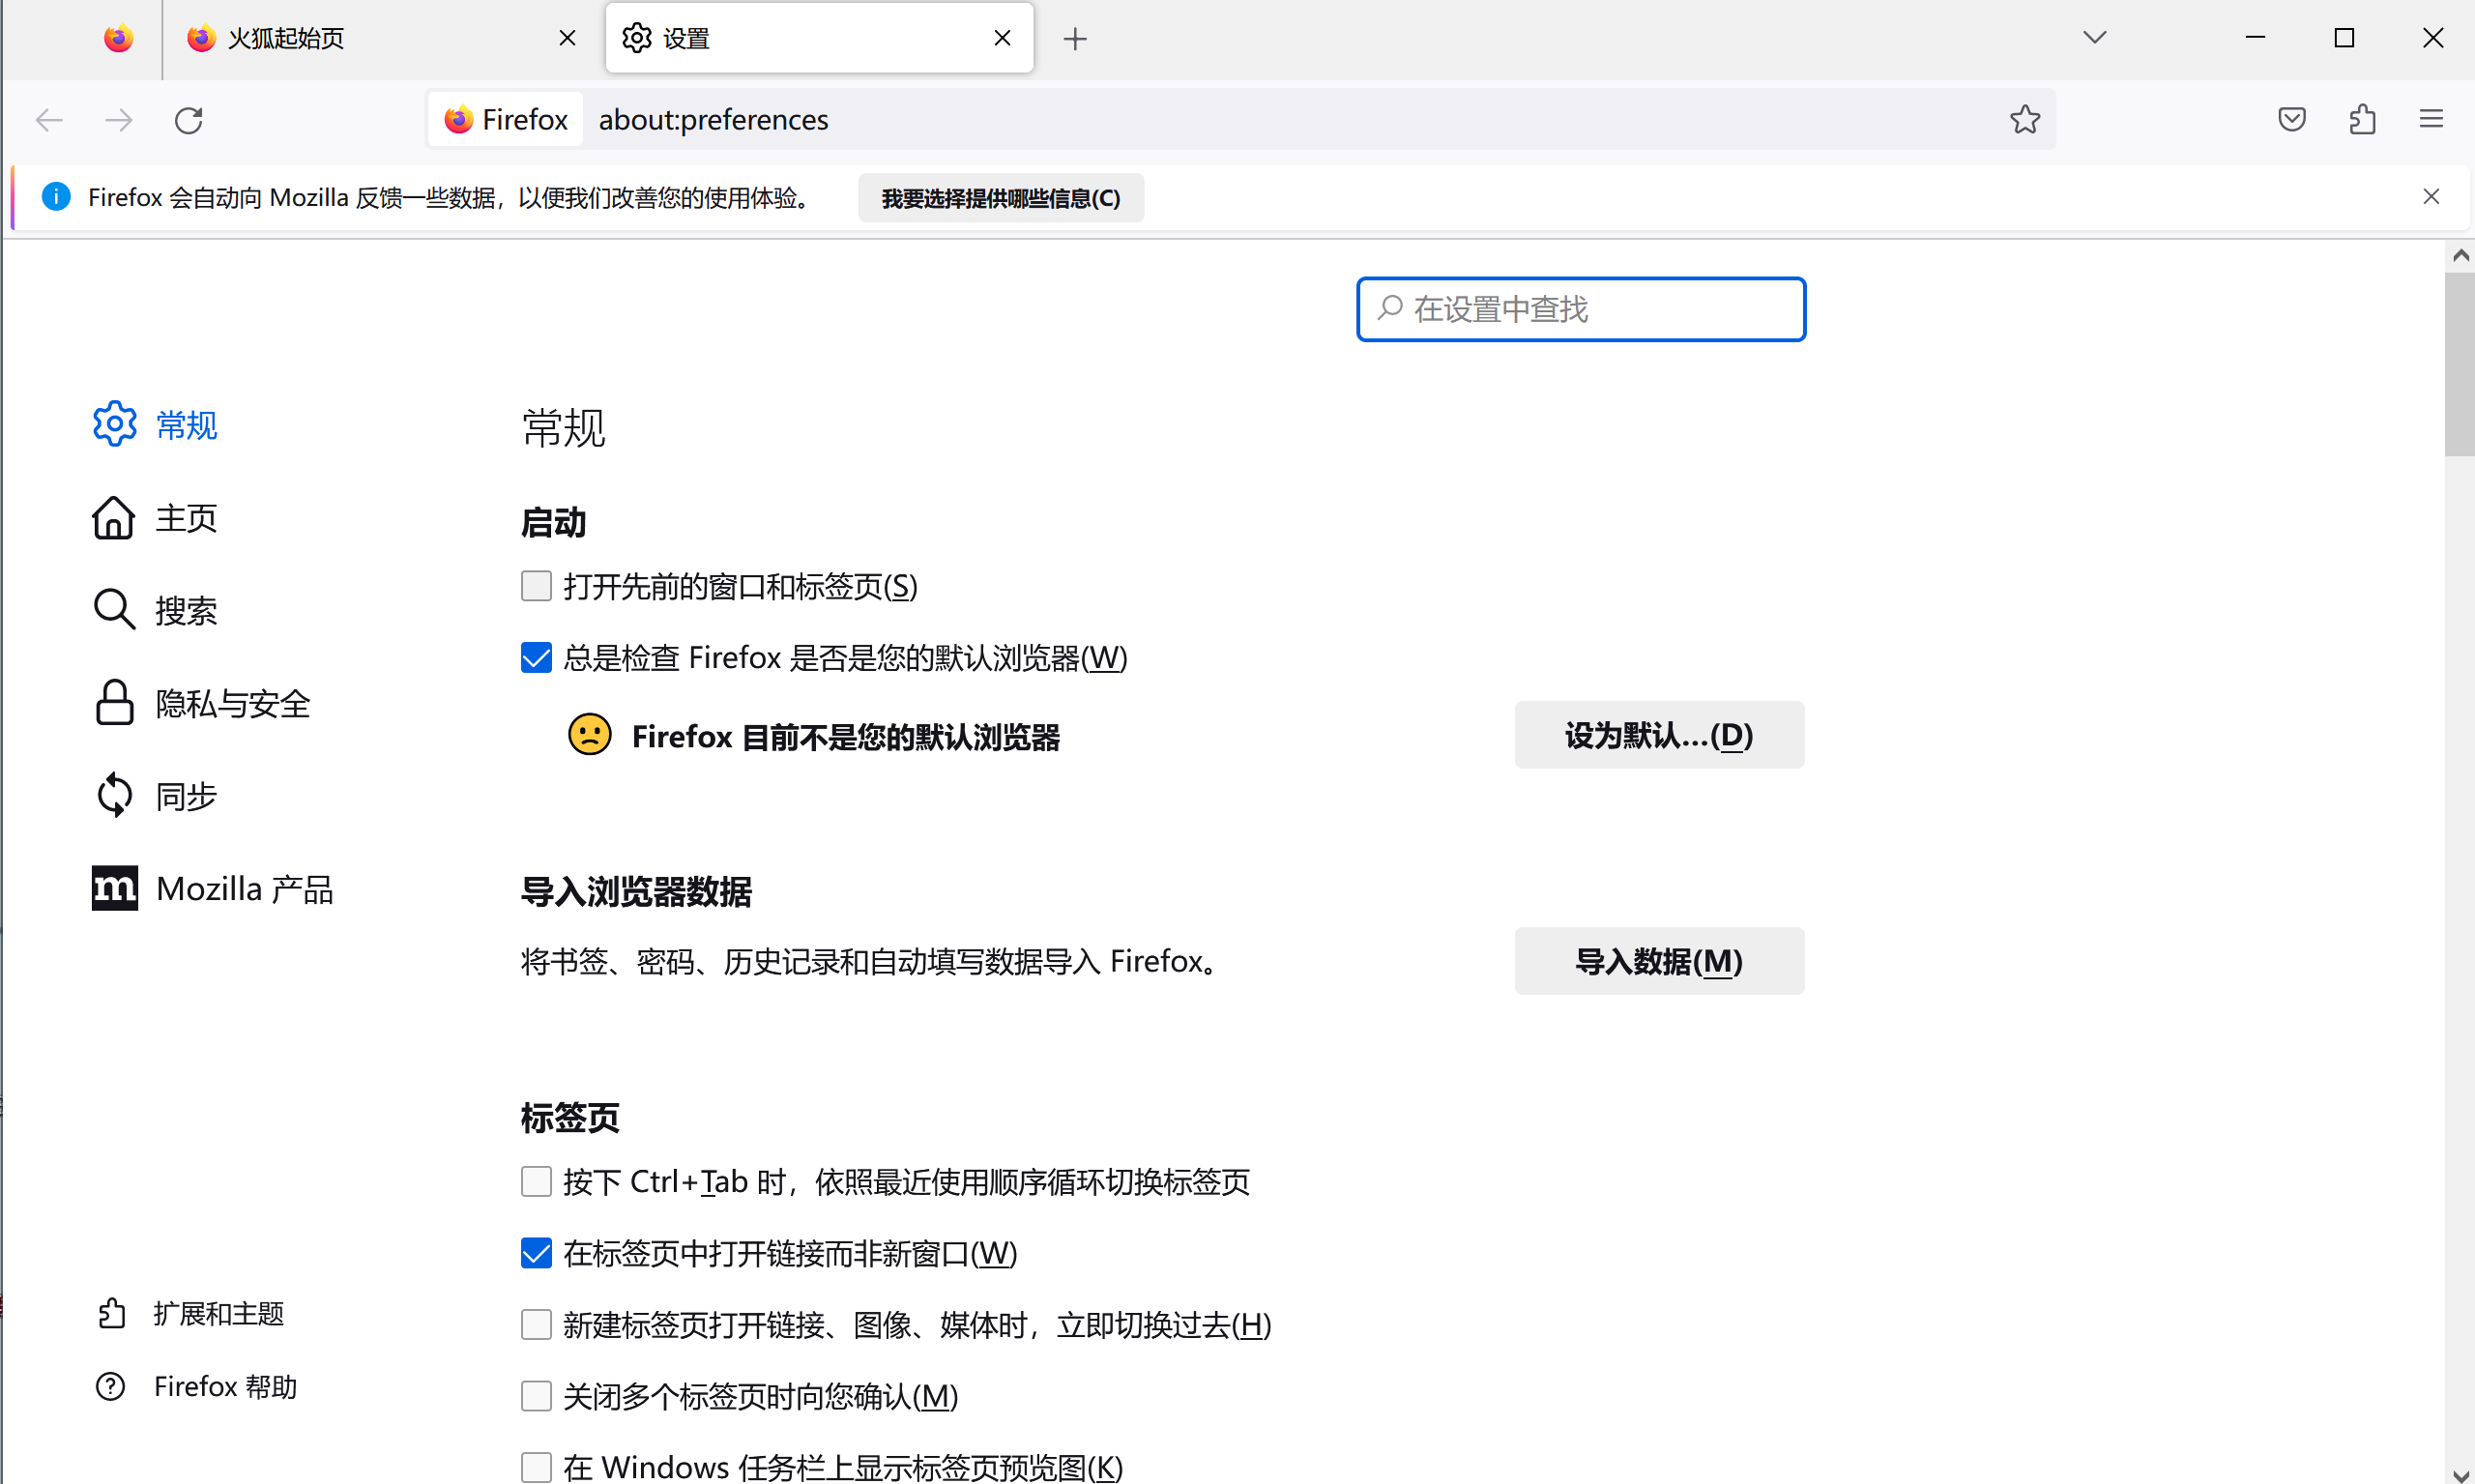Enable Ctrl+Tab recent-order tab switching
Screen dimensions: 2475x1484
click(x=536, y=1181)
